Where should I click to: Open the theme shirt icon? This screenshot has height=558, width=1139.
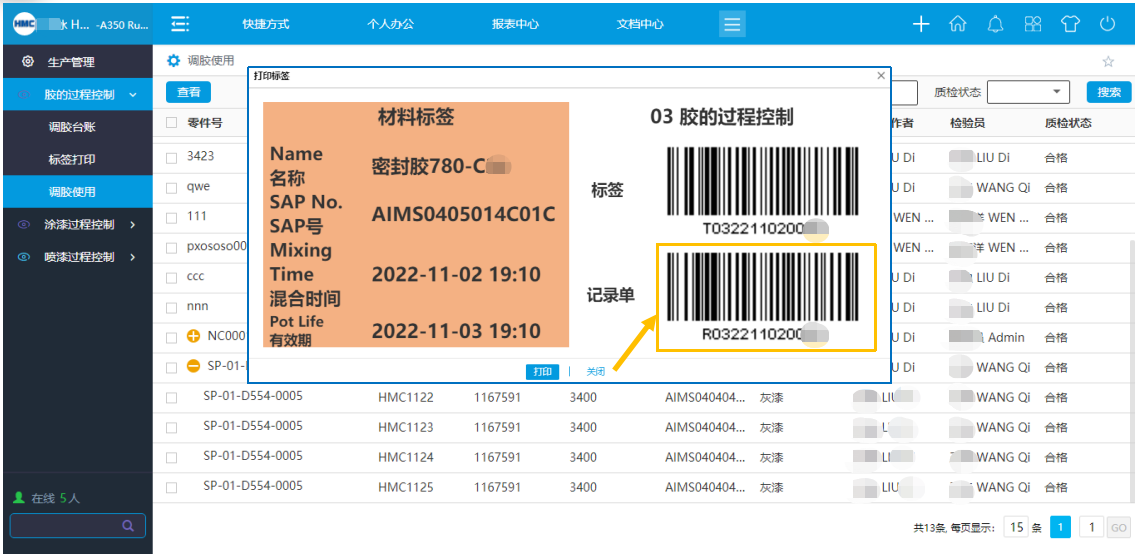point(1070,24)
